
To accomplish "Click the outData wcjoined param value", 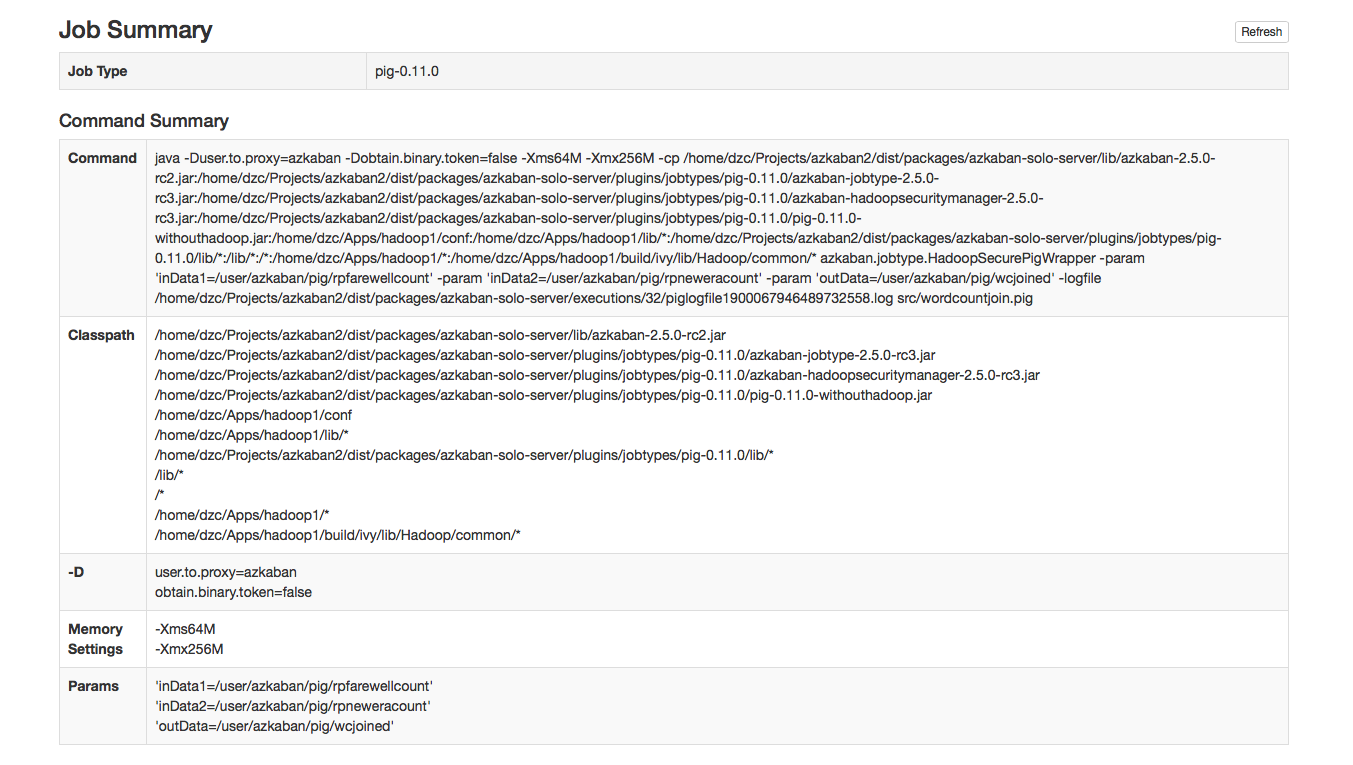I will tap(274, 726).
